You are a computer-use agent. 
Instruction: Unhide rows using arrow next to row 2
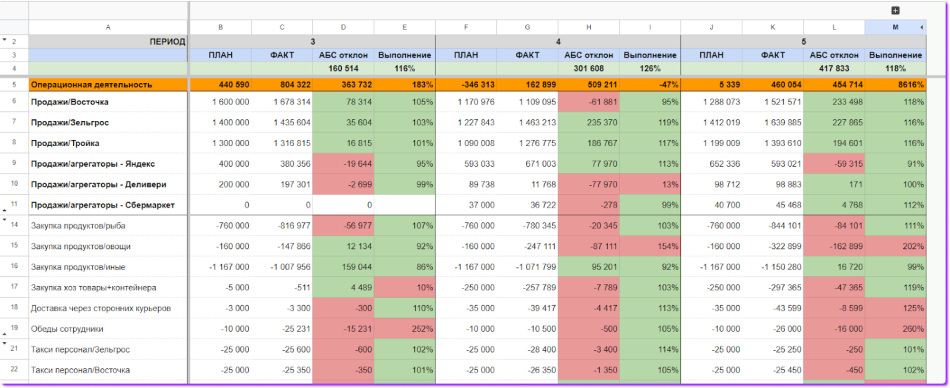coord(4,39)
